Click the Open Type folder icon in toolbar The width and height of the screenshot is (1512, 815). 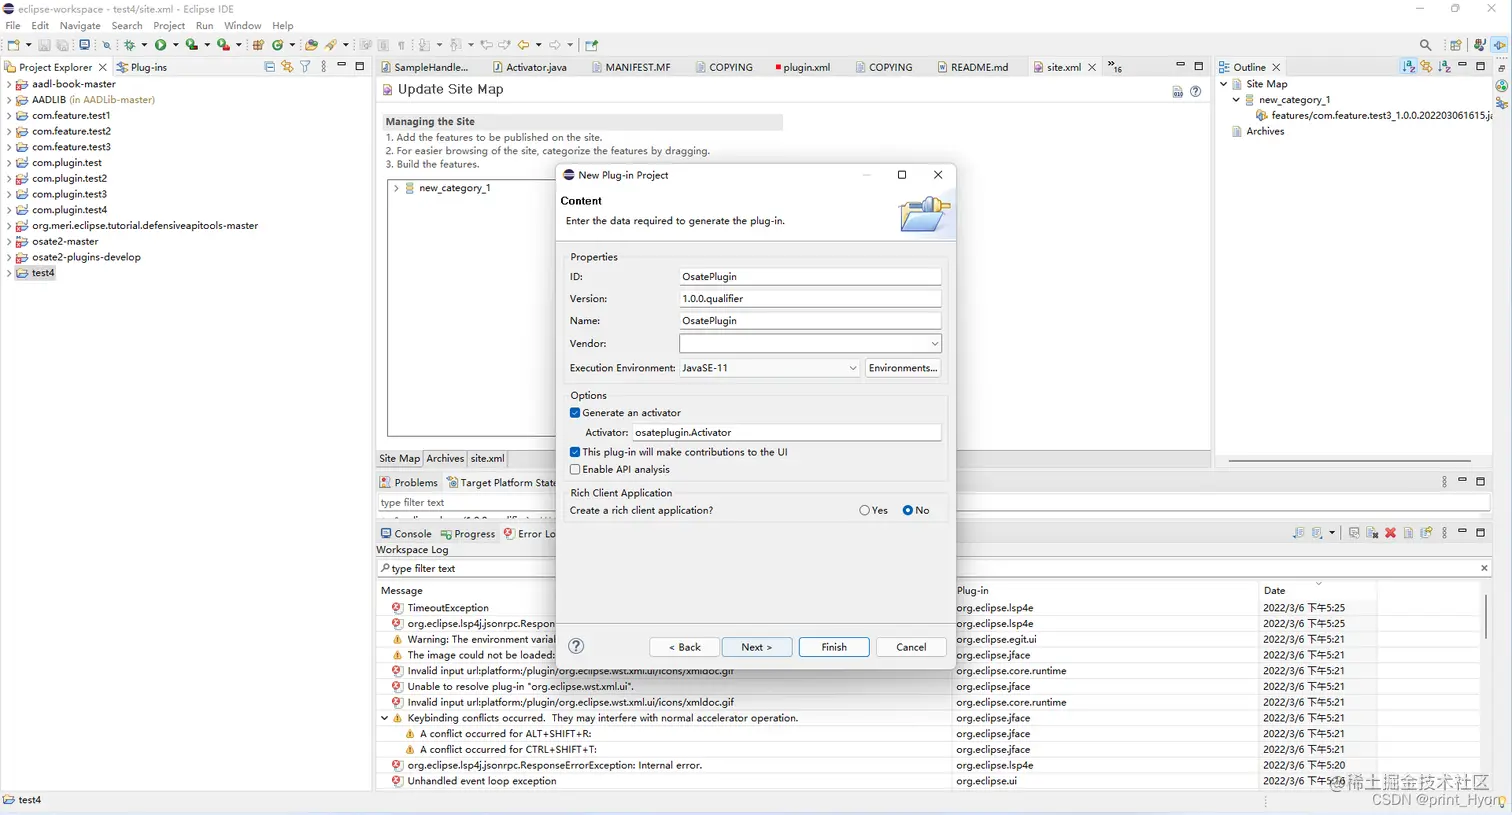pos(311,45)
